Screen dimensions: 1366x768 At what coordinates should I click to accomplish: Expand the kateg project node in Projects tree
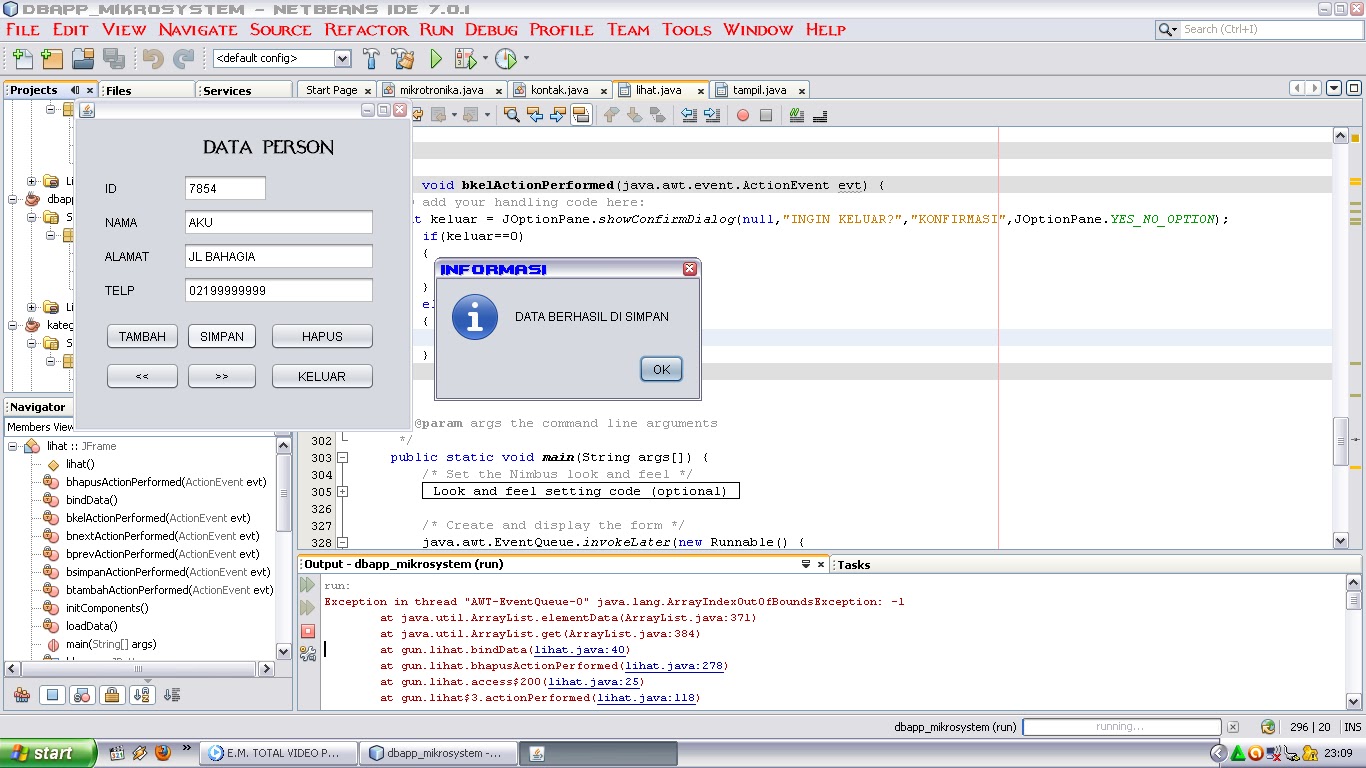(x=13, y=325)
